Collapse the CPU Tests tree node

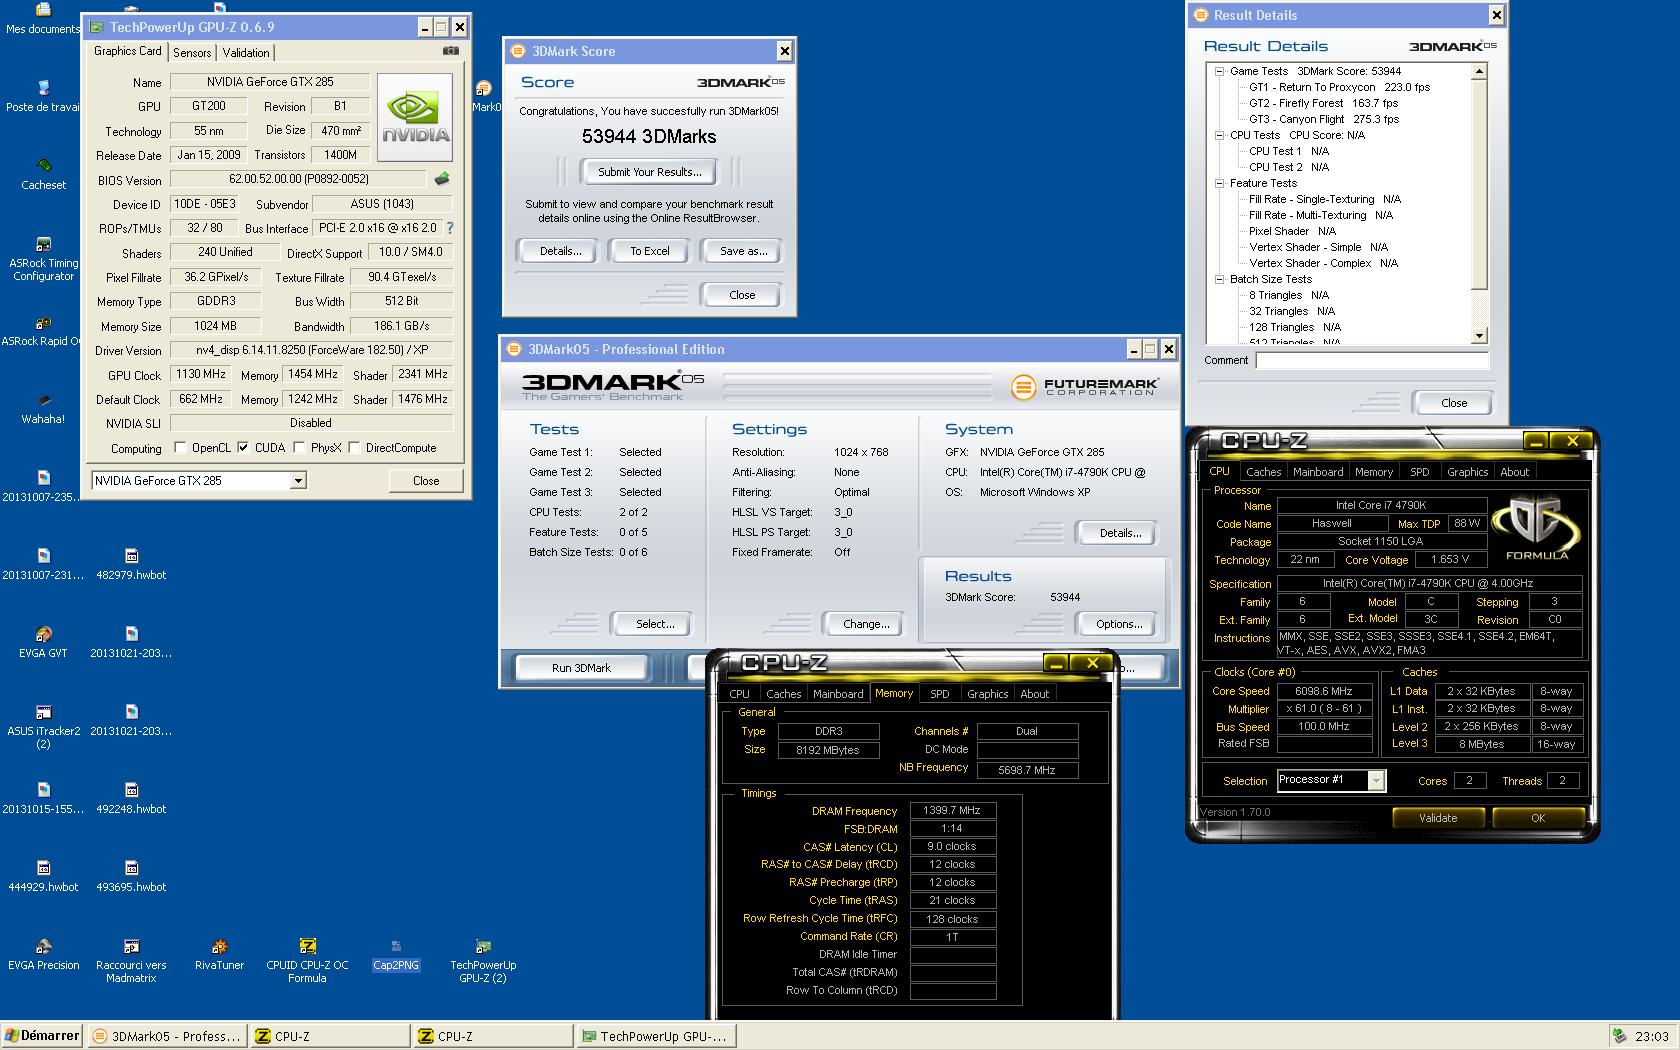coord(1219,135)
